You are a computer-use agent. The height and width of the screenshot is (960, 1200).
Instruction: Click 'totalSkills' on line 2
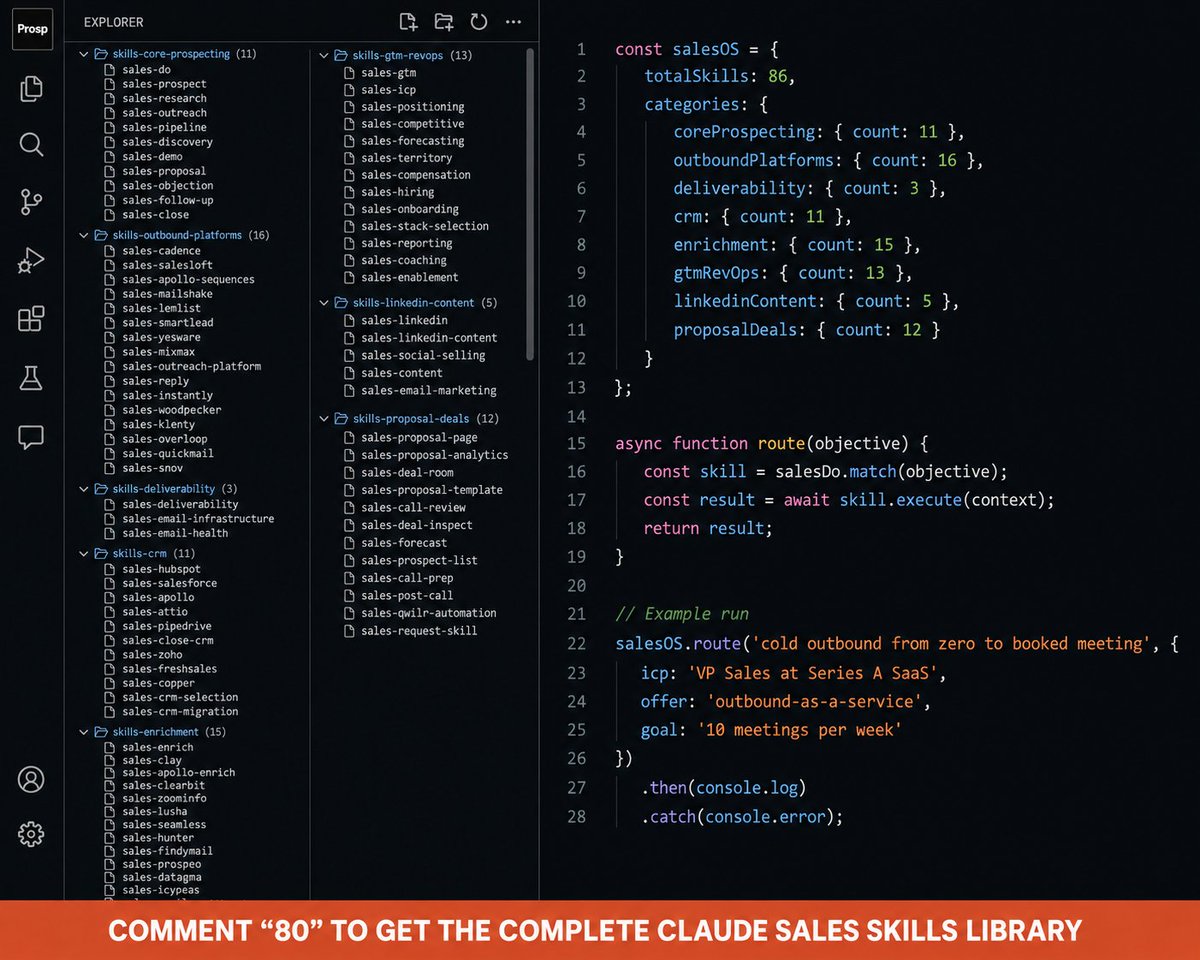698,76
